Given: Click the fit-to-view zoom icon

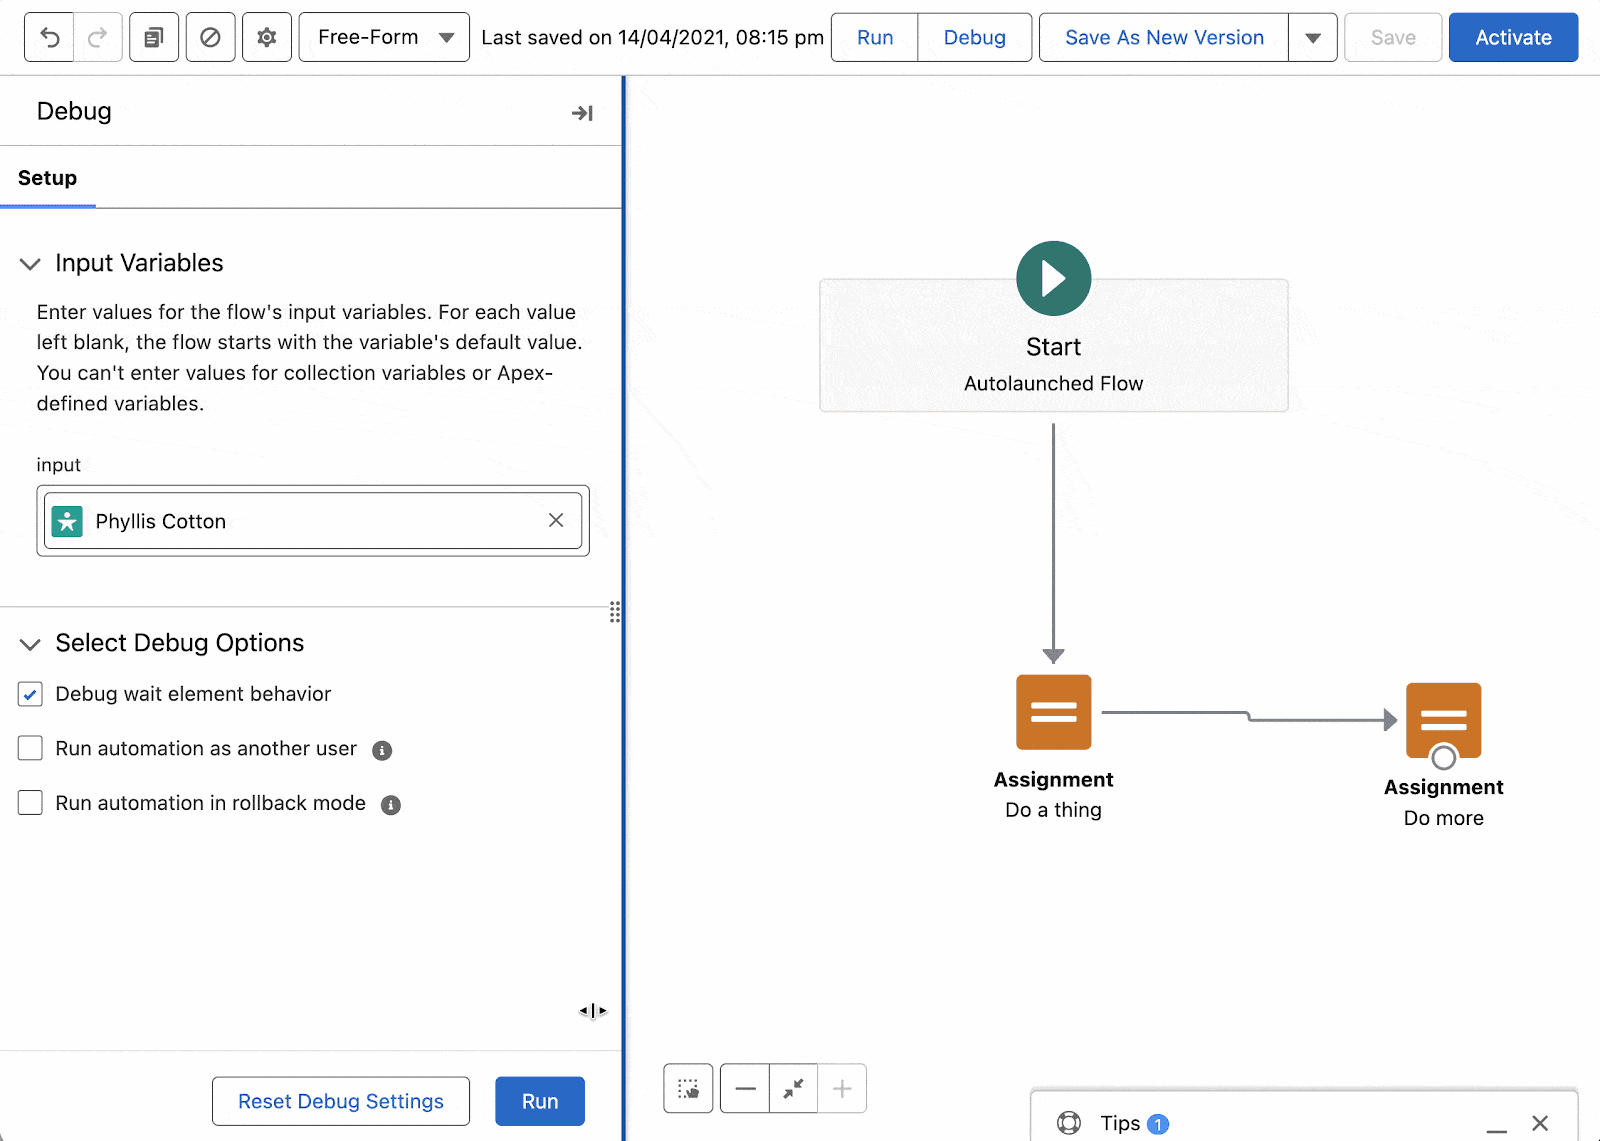Looking at the screenshot, I should (x=793, y=1088).
